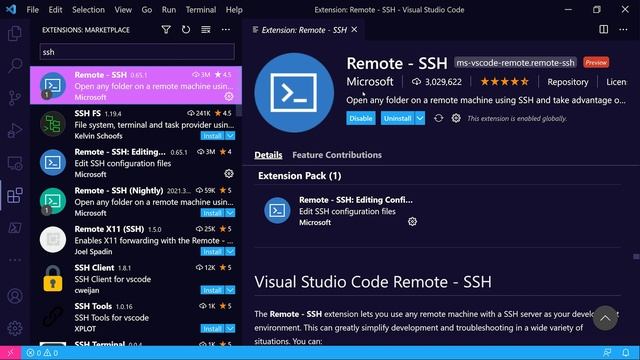This screenshot has width=640, height=360.
Task: Open Run and Debug view
Action: [x=15, y=130]
